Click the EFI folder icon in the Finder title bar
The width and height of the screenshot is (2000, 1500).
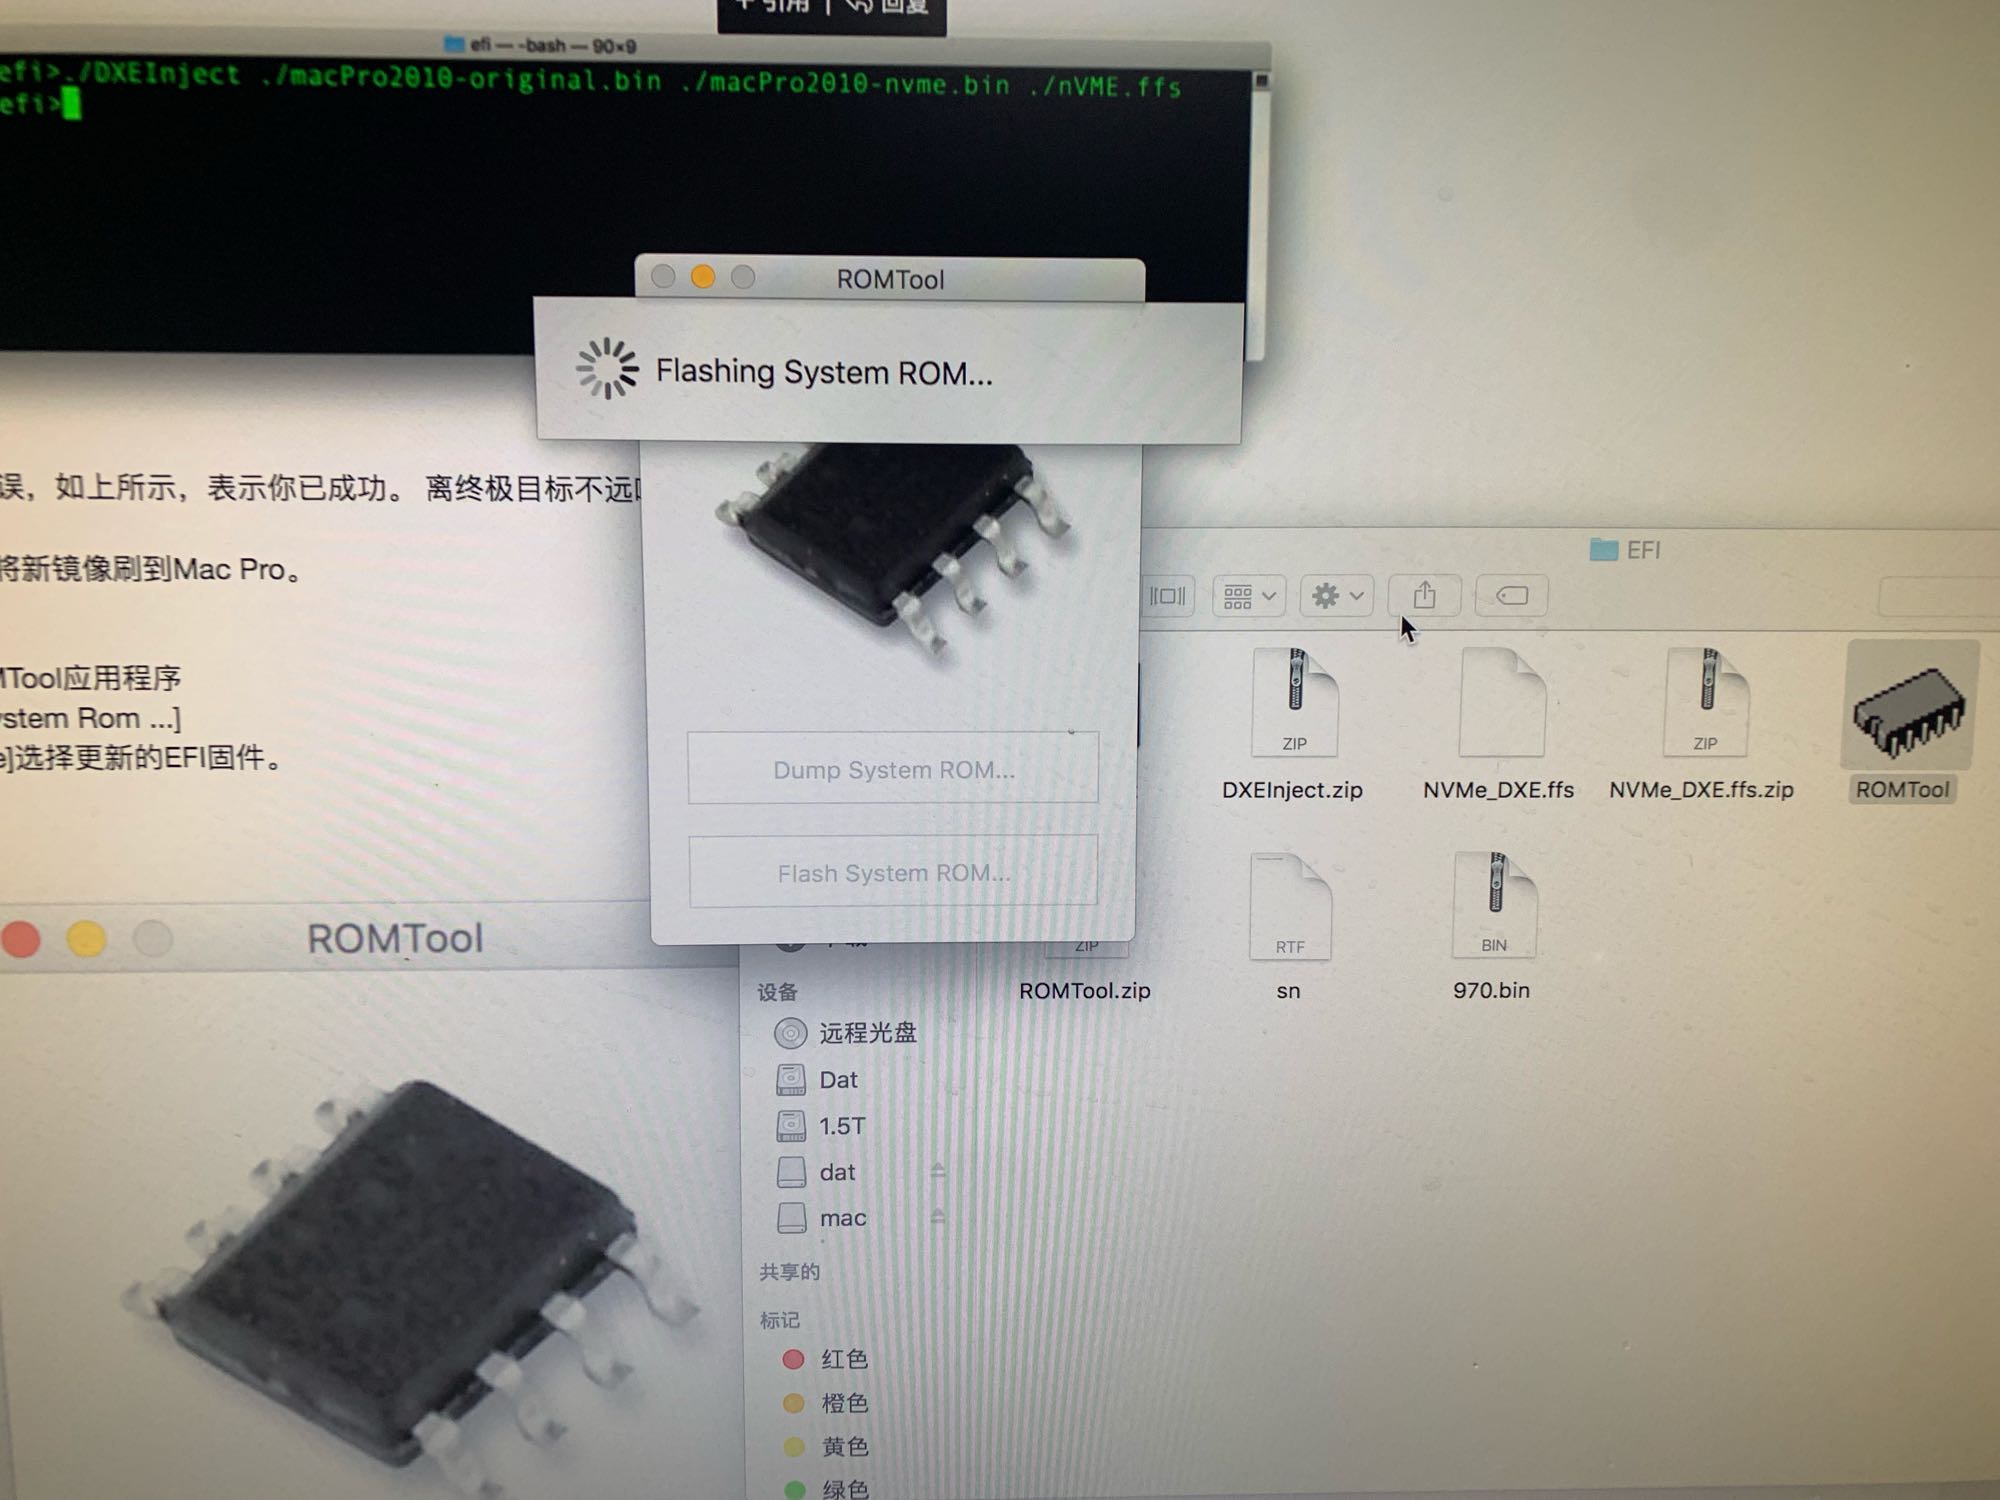point(1604,549)
